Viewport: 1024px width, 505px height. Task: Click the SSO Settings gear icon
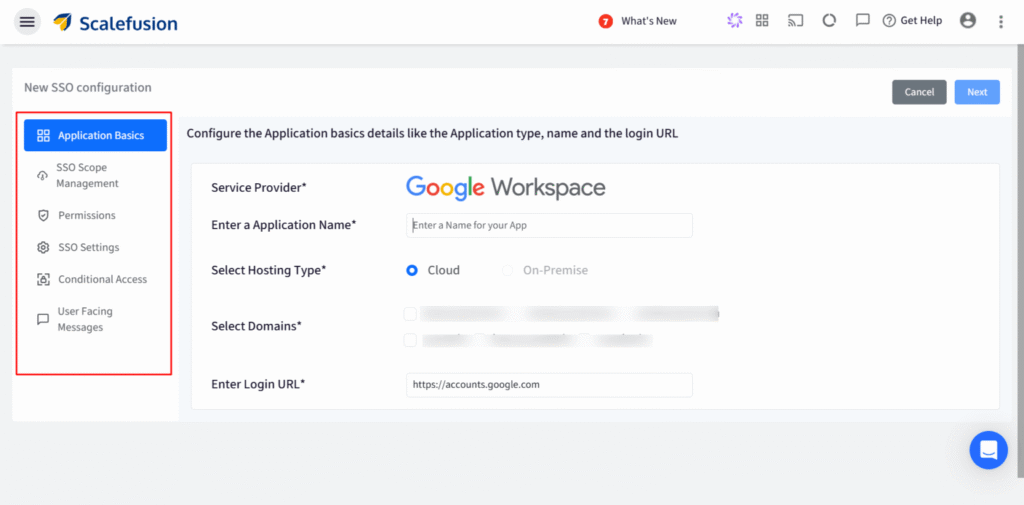[x=44, y=248]
